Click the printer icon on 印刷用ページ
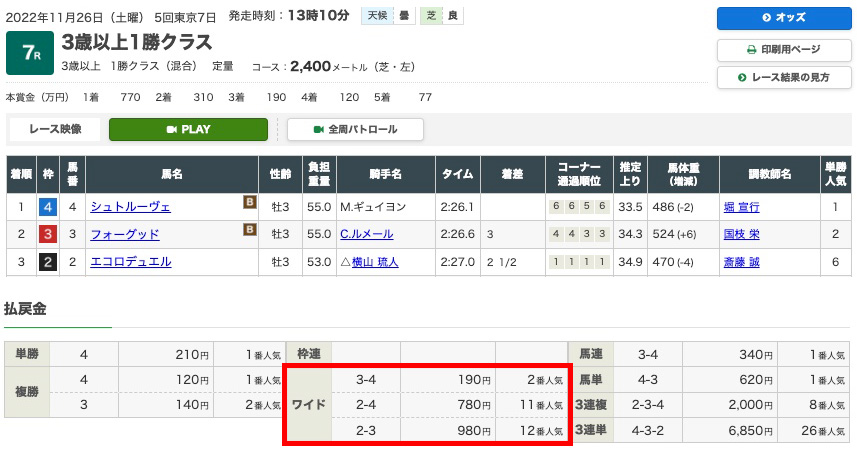857x455 pixels. 752,50
